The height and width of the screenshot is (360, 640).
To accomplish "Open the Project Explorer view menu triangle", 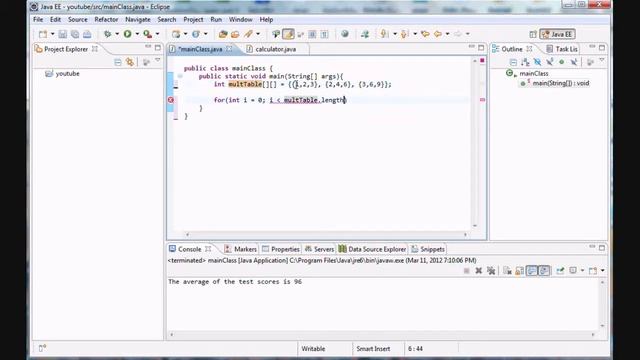I will click(158, 61).
